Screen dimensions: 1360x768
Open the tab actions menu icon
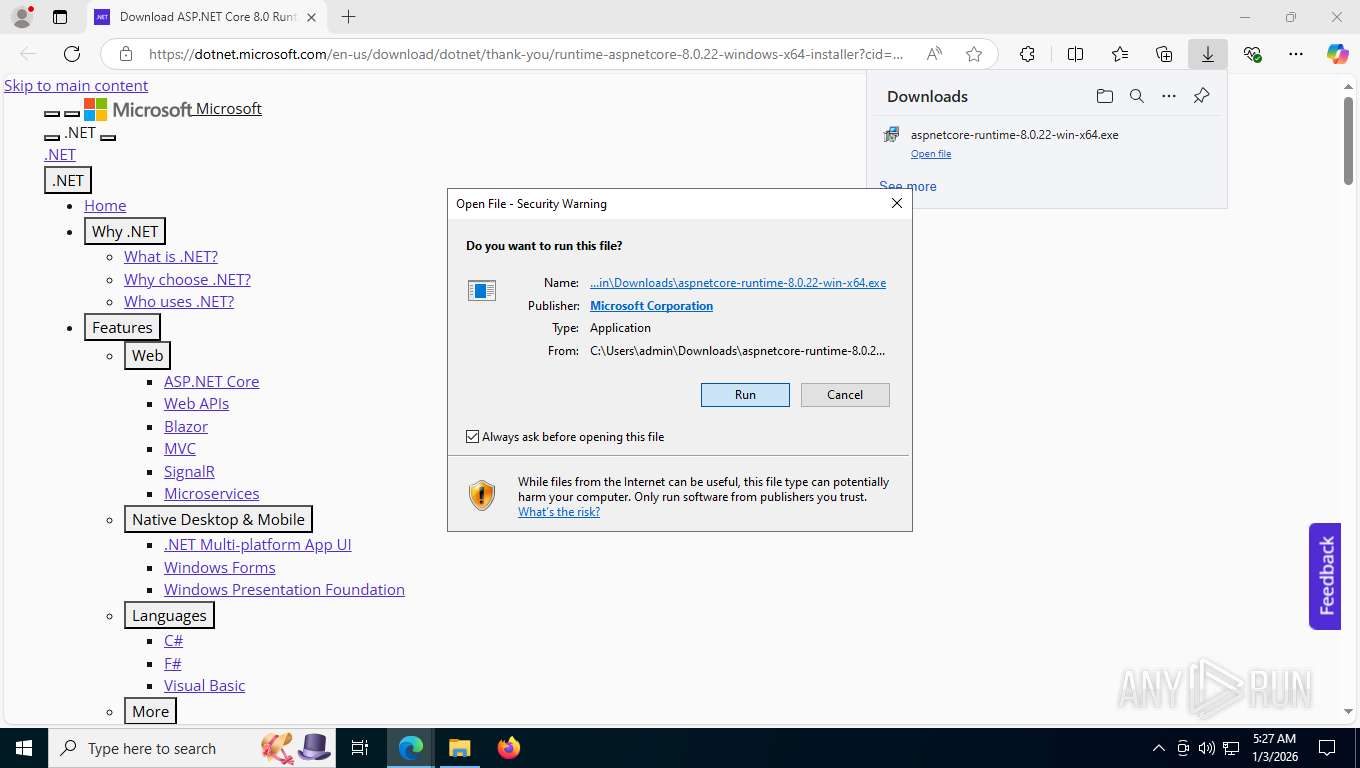(x=60, y=17)
